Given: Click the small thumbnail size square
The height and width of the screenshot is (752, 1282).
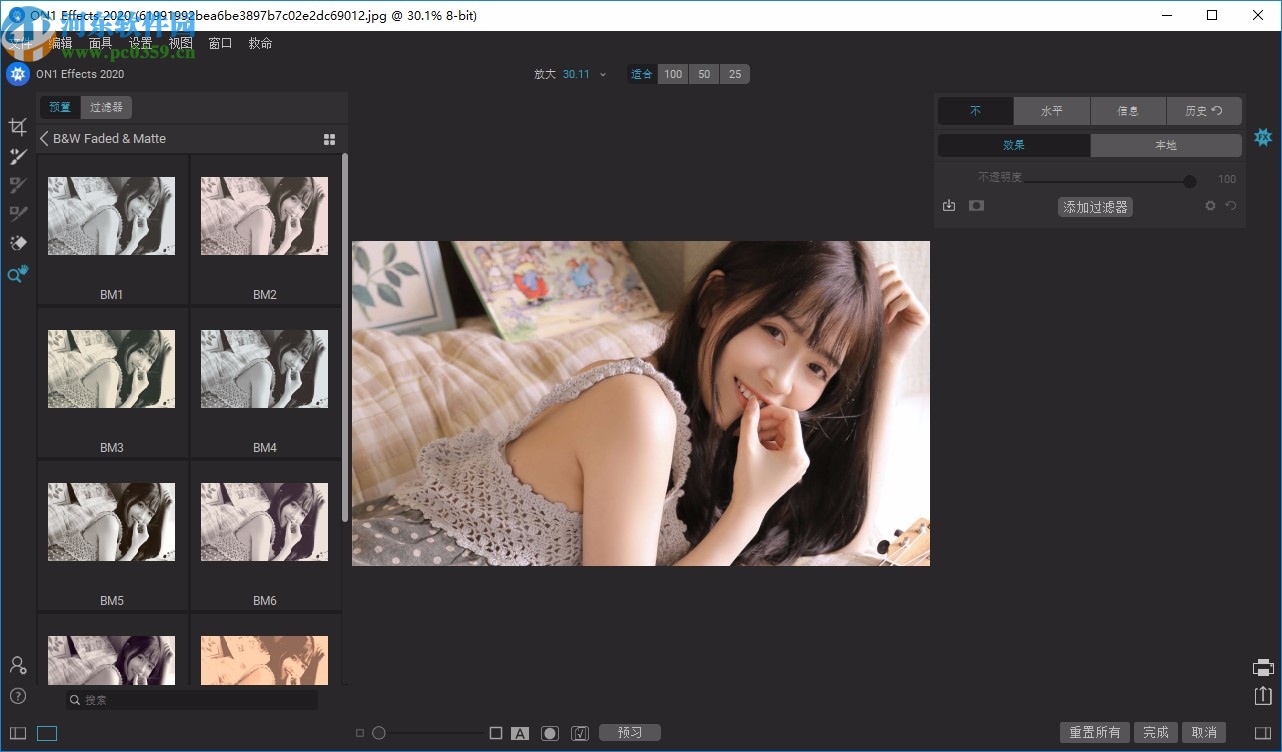Looking at the screenshot, I should [x=360, y=733].
